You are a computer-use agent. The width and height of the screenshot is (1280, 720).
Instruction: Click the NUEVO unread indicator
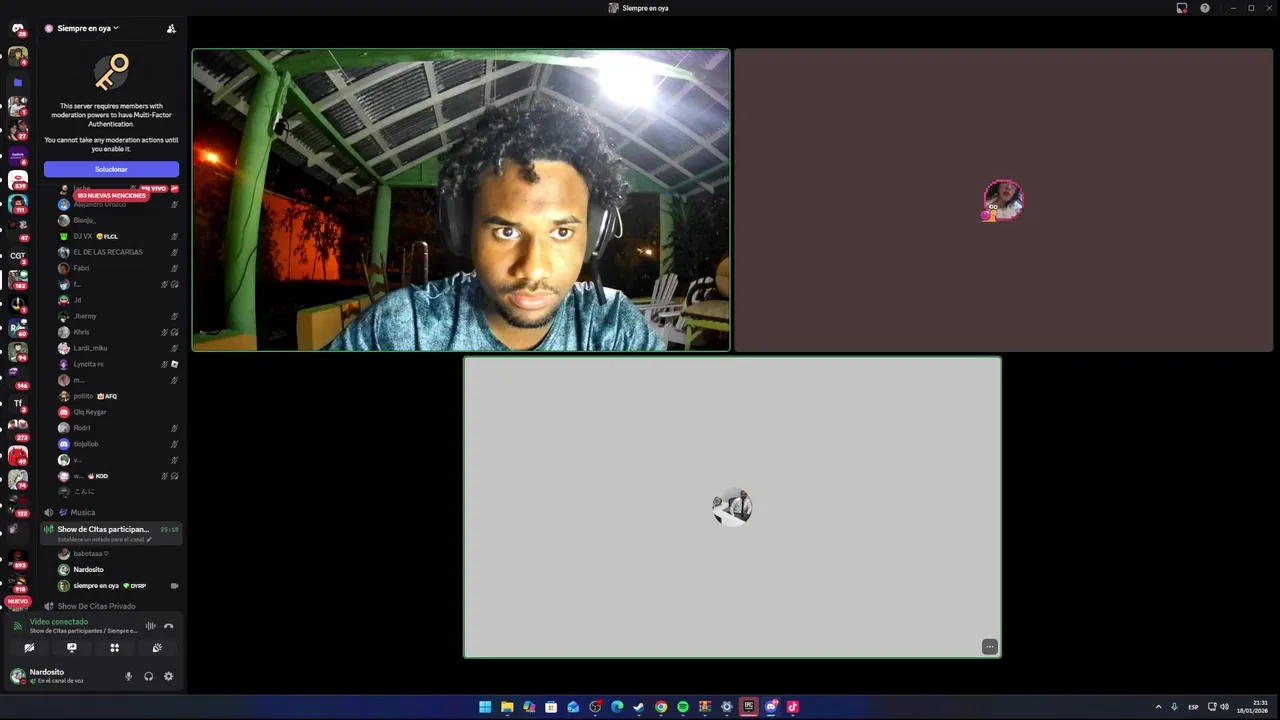[x=17, y=601]
